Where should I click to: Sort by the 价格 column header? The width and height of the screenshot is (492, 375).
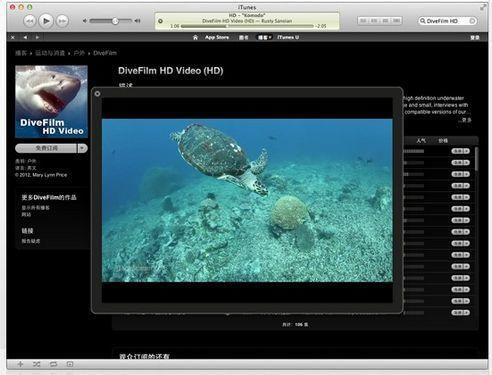443,140
